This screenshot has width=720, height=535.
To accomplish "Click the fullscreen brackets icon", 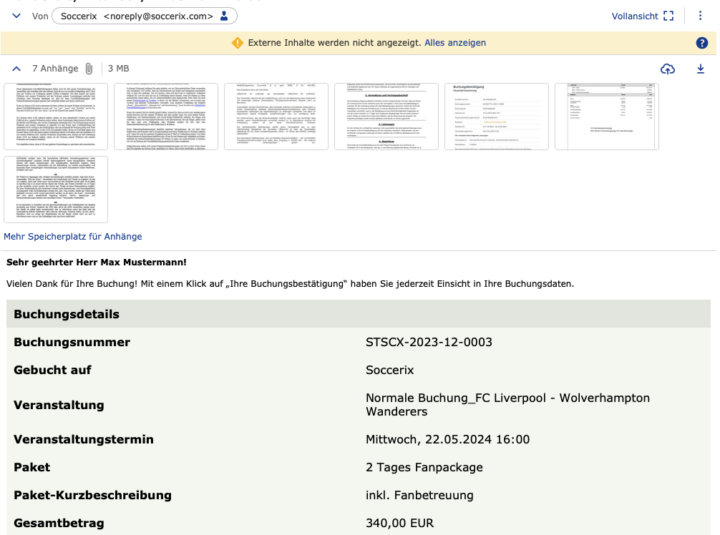I will [x=669, y=16].
